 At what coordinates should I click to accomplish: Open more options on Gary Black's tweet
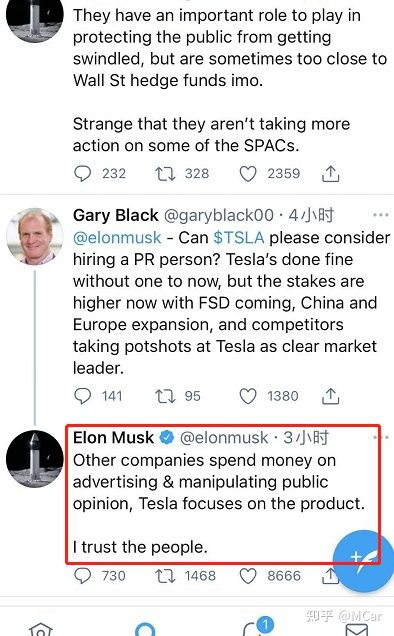(381, 215)
